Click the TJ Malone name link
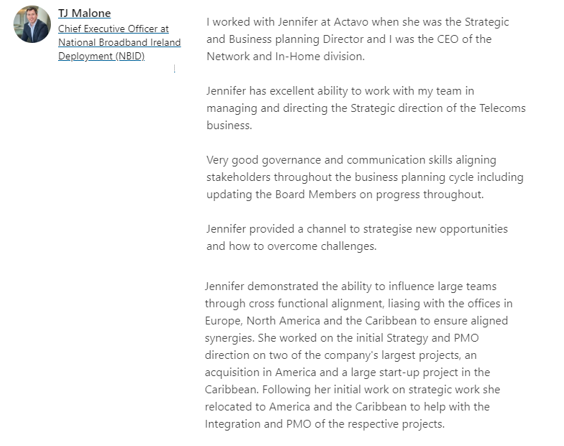The width and height of the screenshot is (564, 446). (x=85, y=13)
